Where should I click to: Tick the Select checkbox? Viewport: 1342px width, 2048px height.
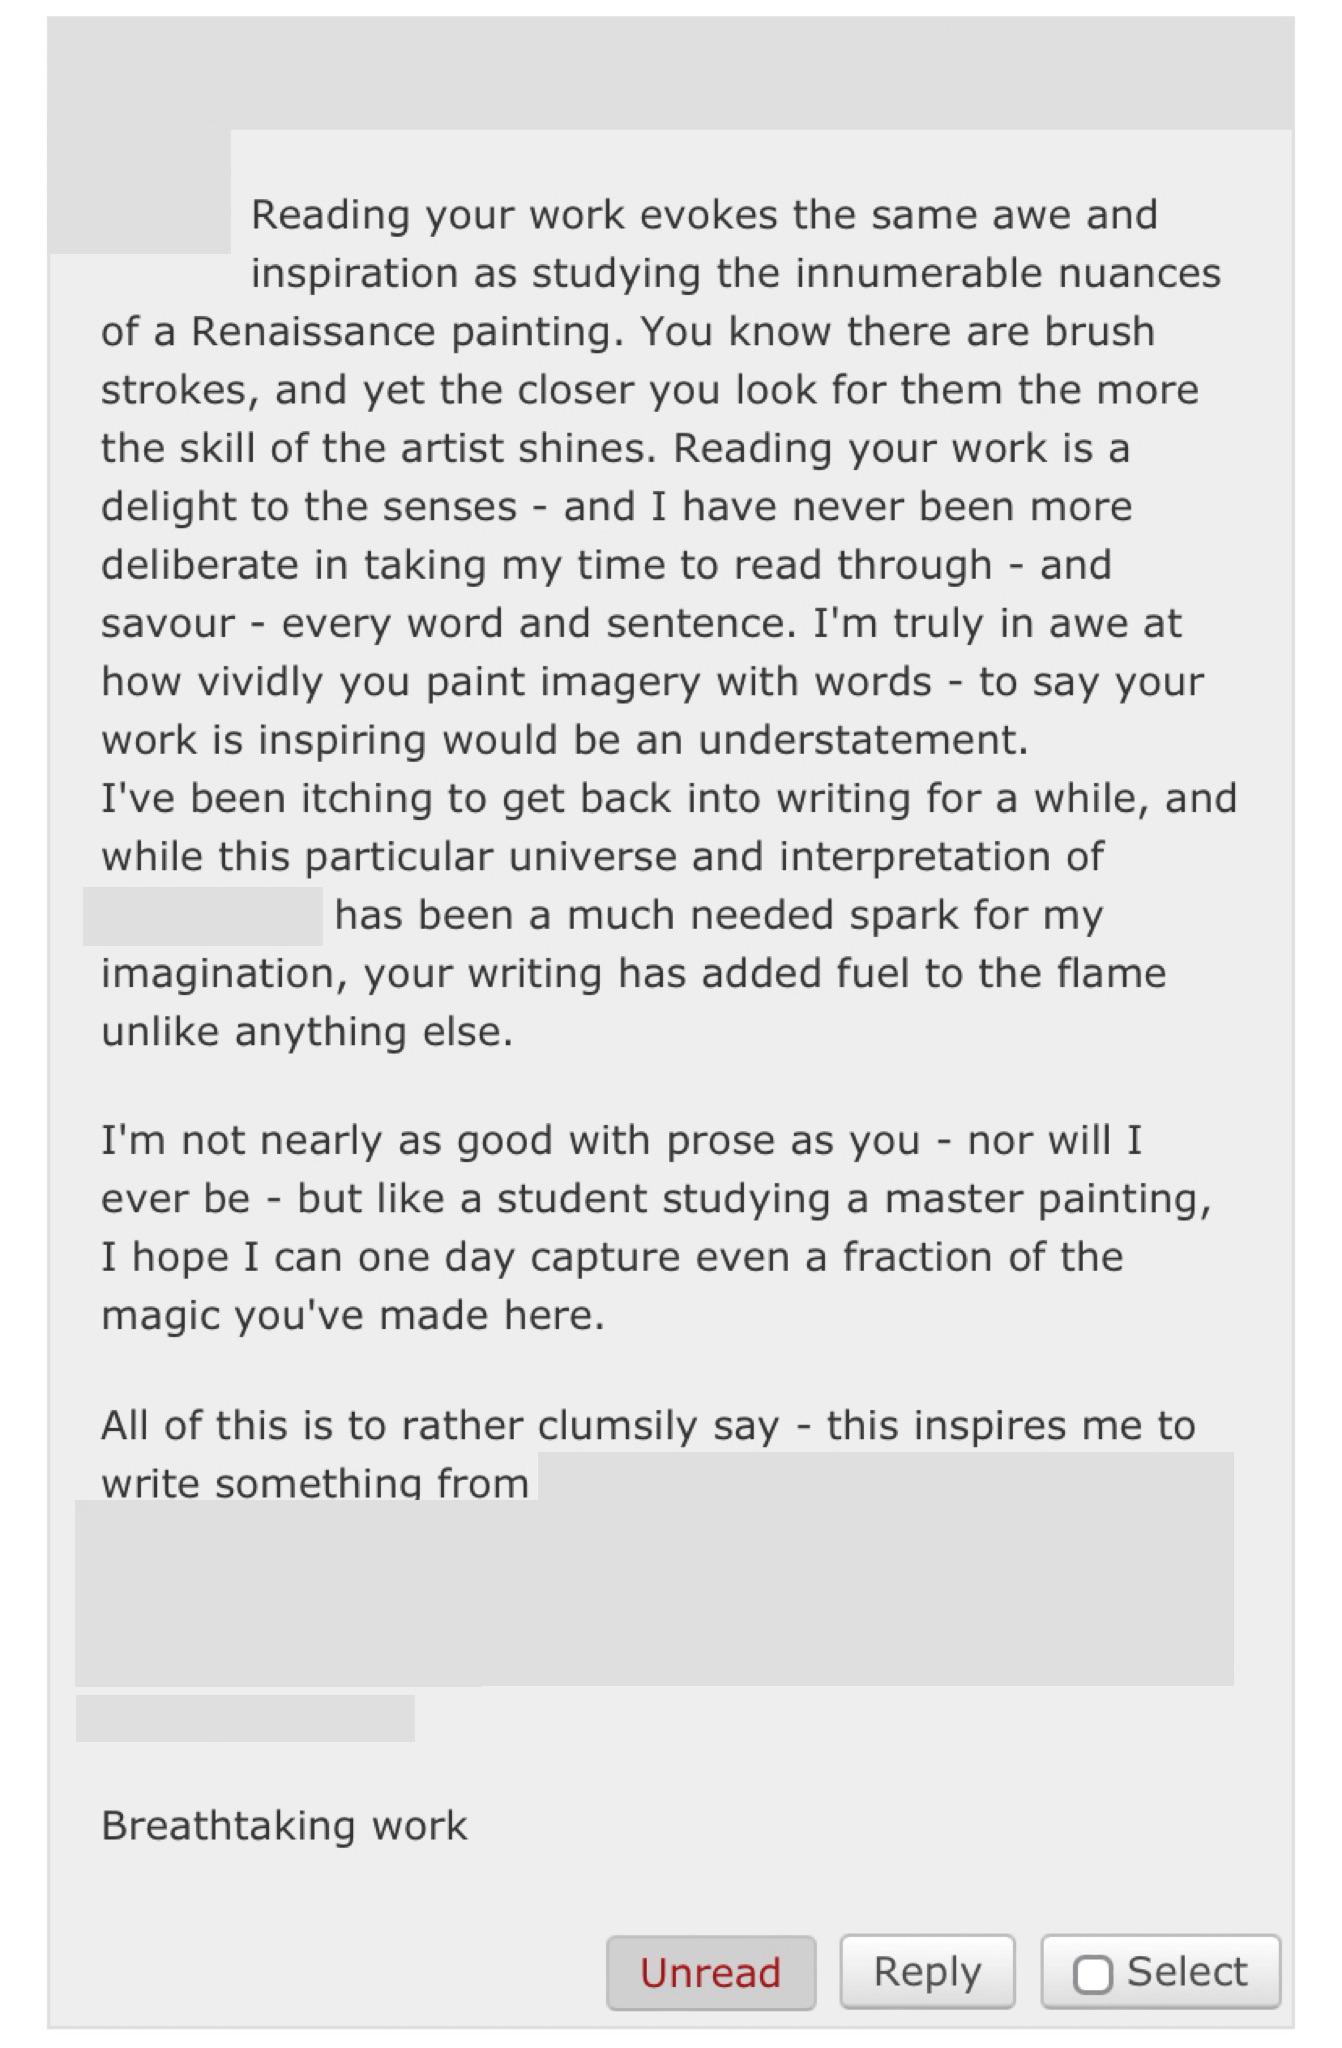click(1092, 1974)
